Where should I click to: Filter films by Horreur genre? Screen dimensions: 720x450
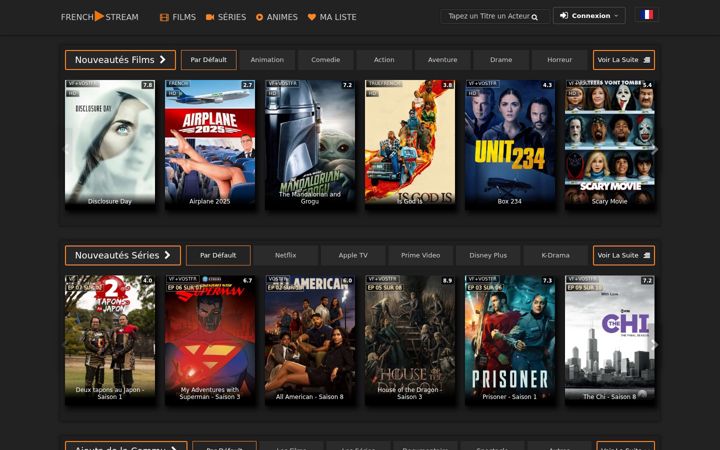tap(559, 60)
